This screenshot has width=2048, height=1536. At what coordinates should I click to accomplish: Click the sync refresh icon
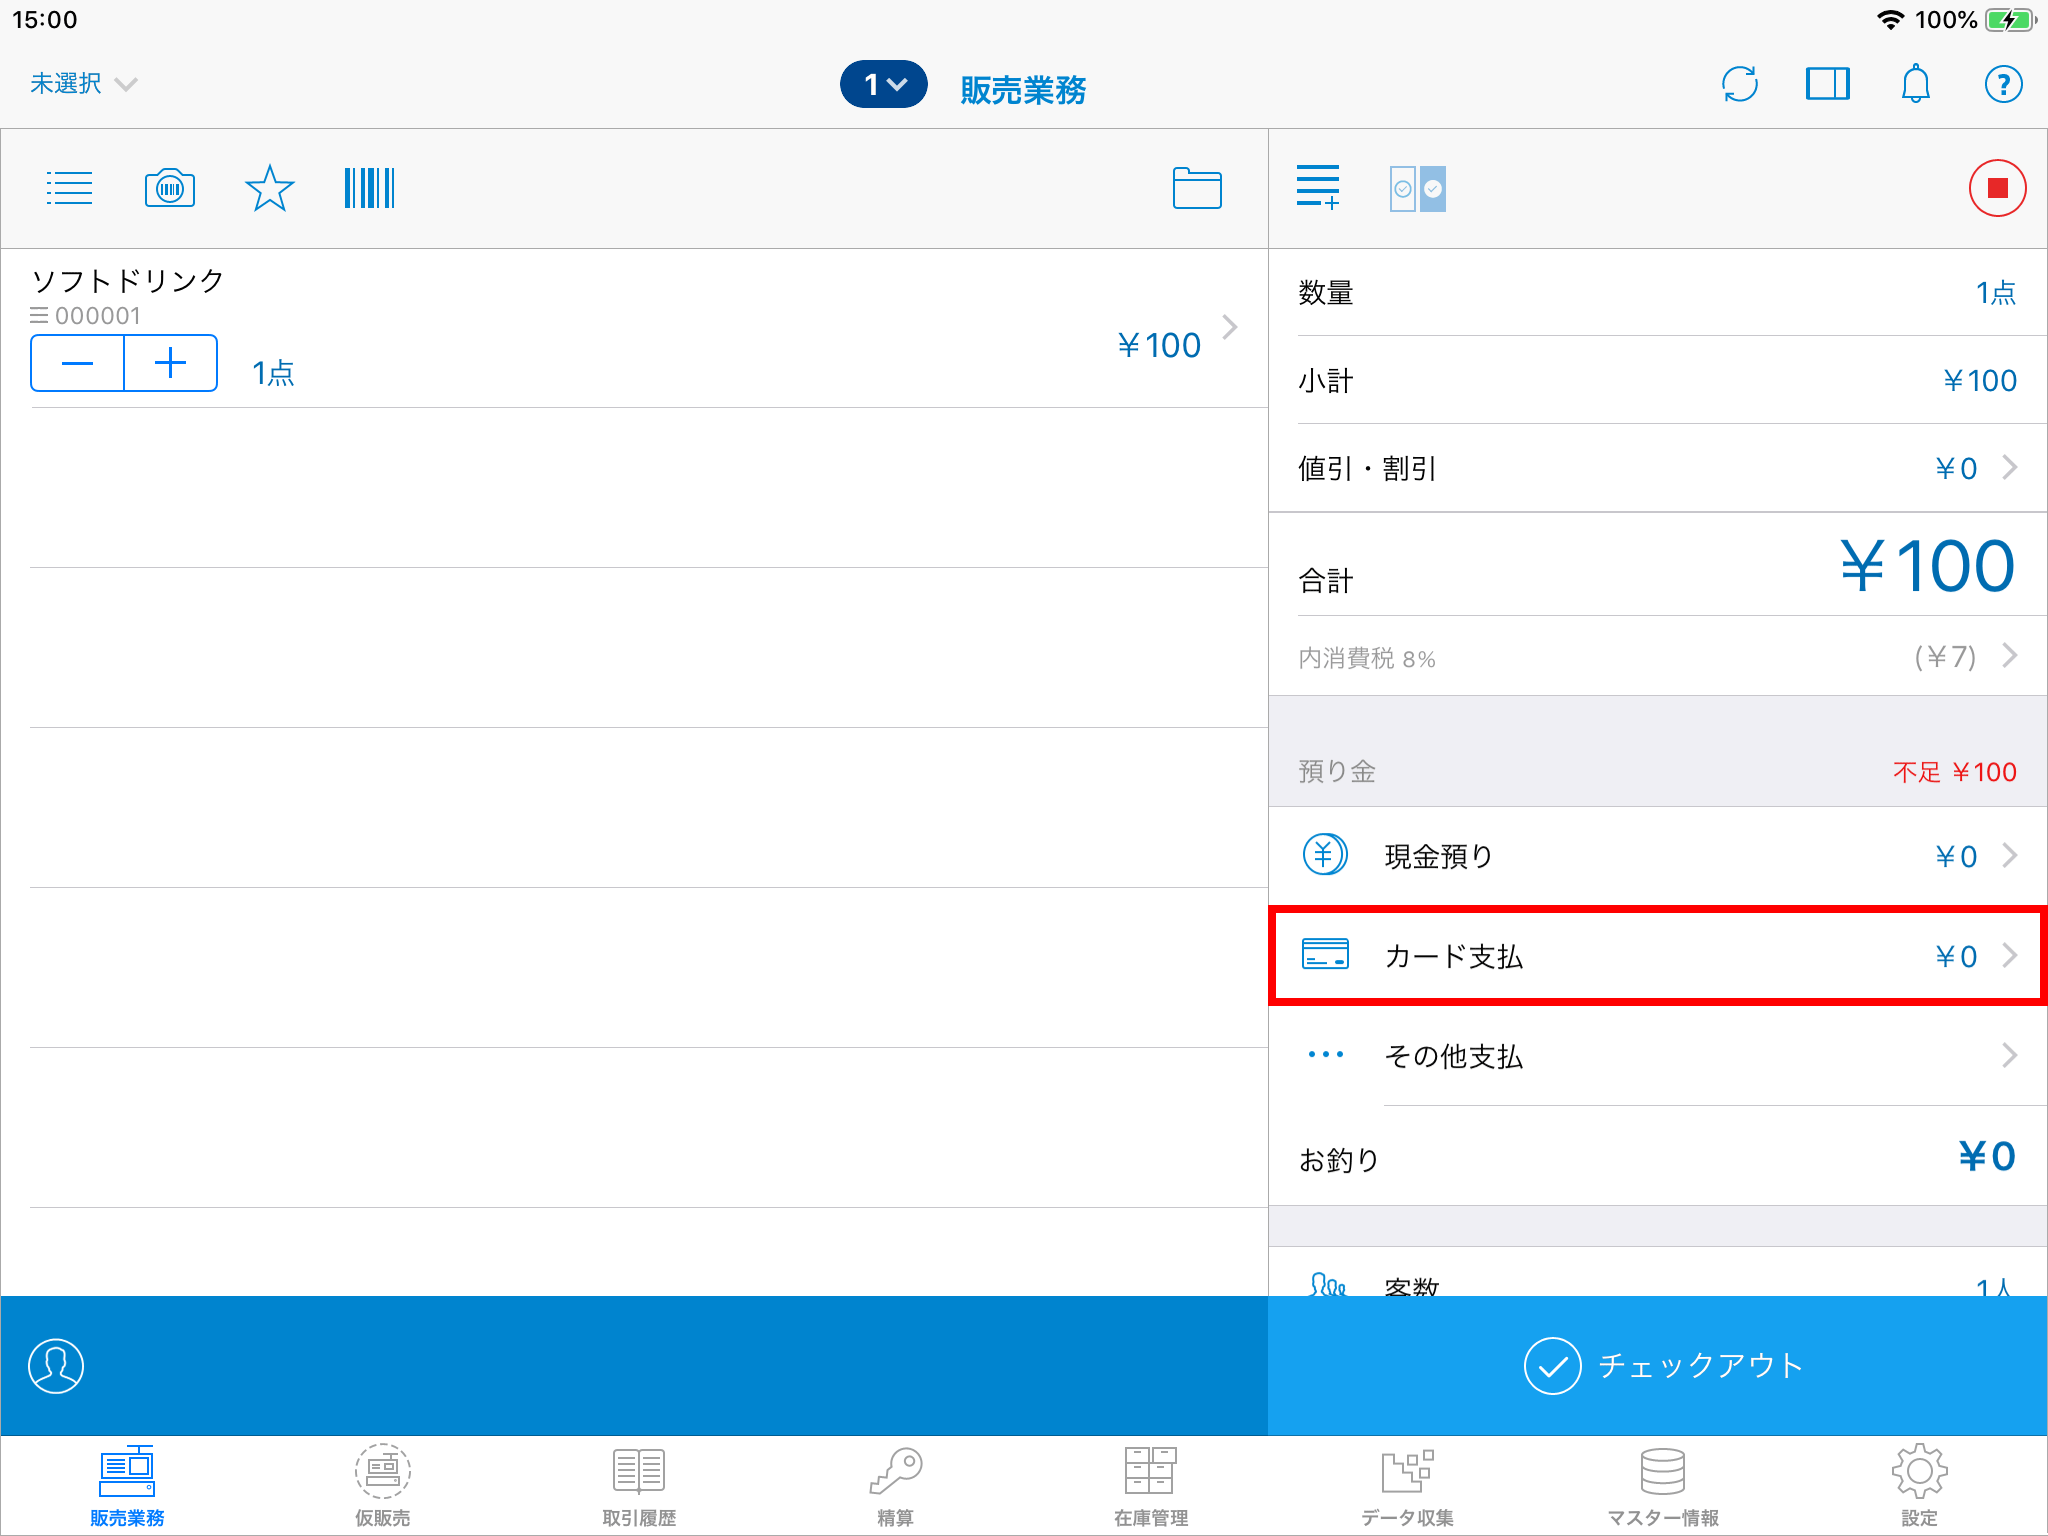tap(1740, 85)
